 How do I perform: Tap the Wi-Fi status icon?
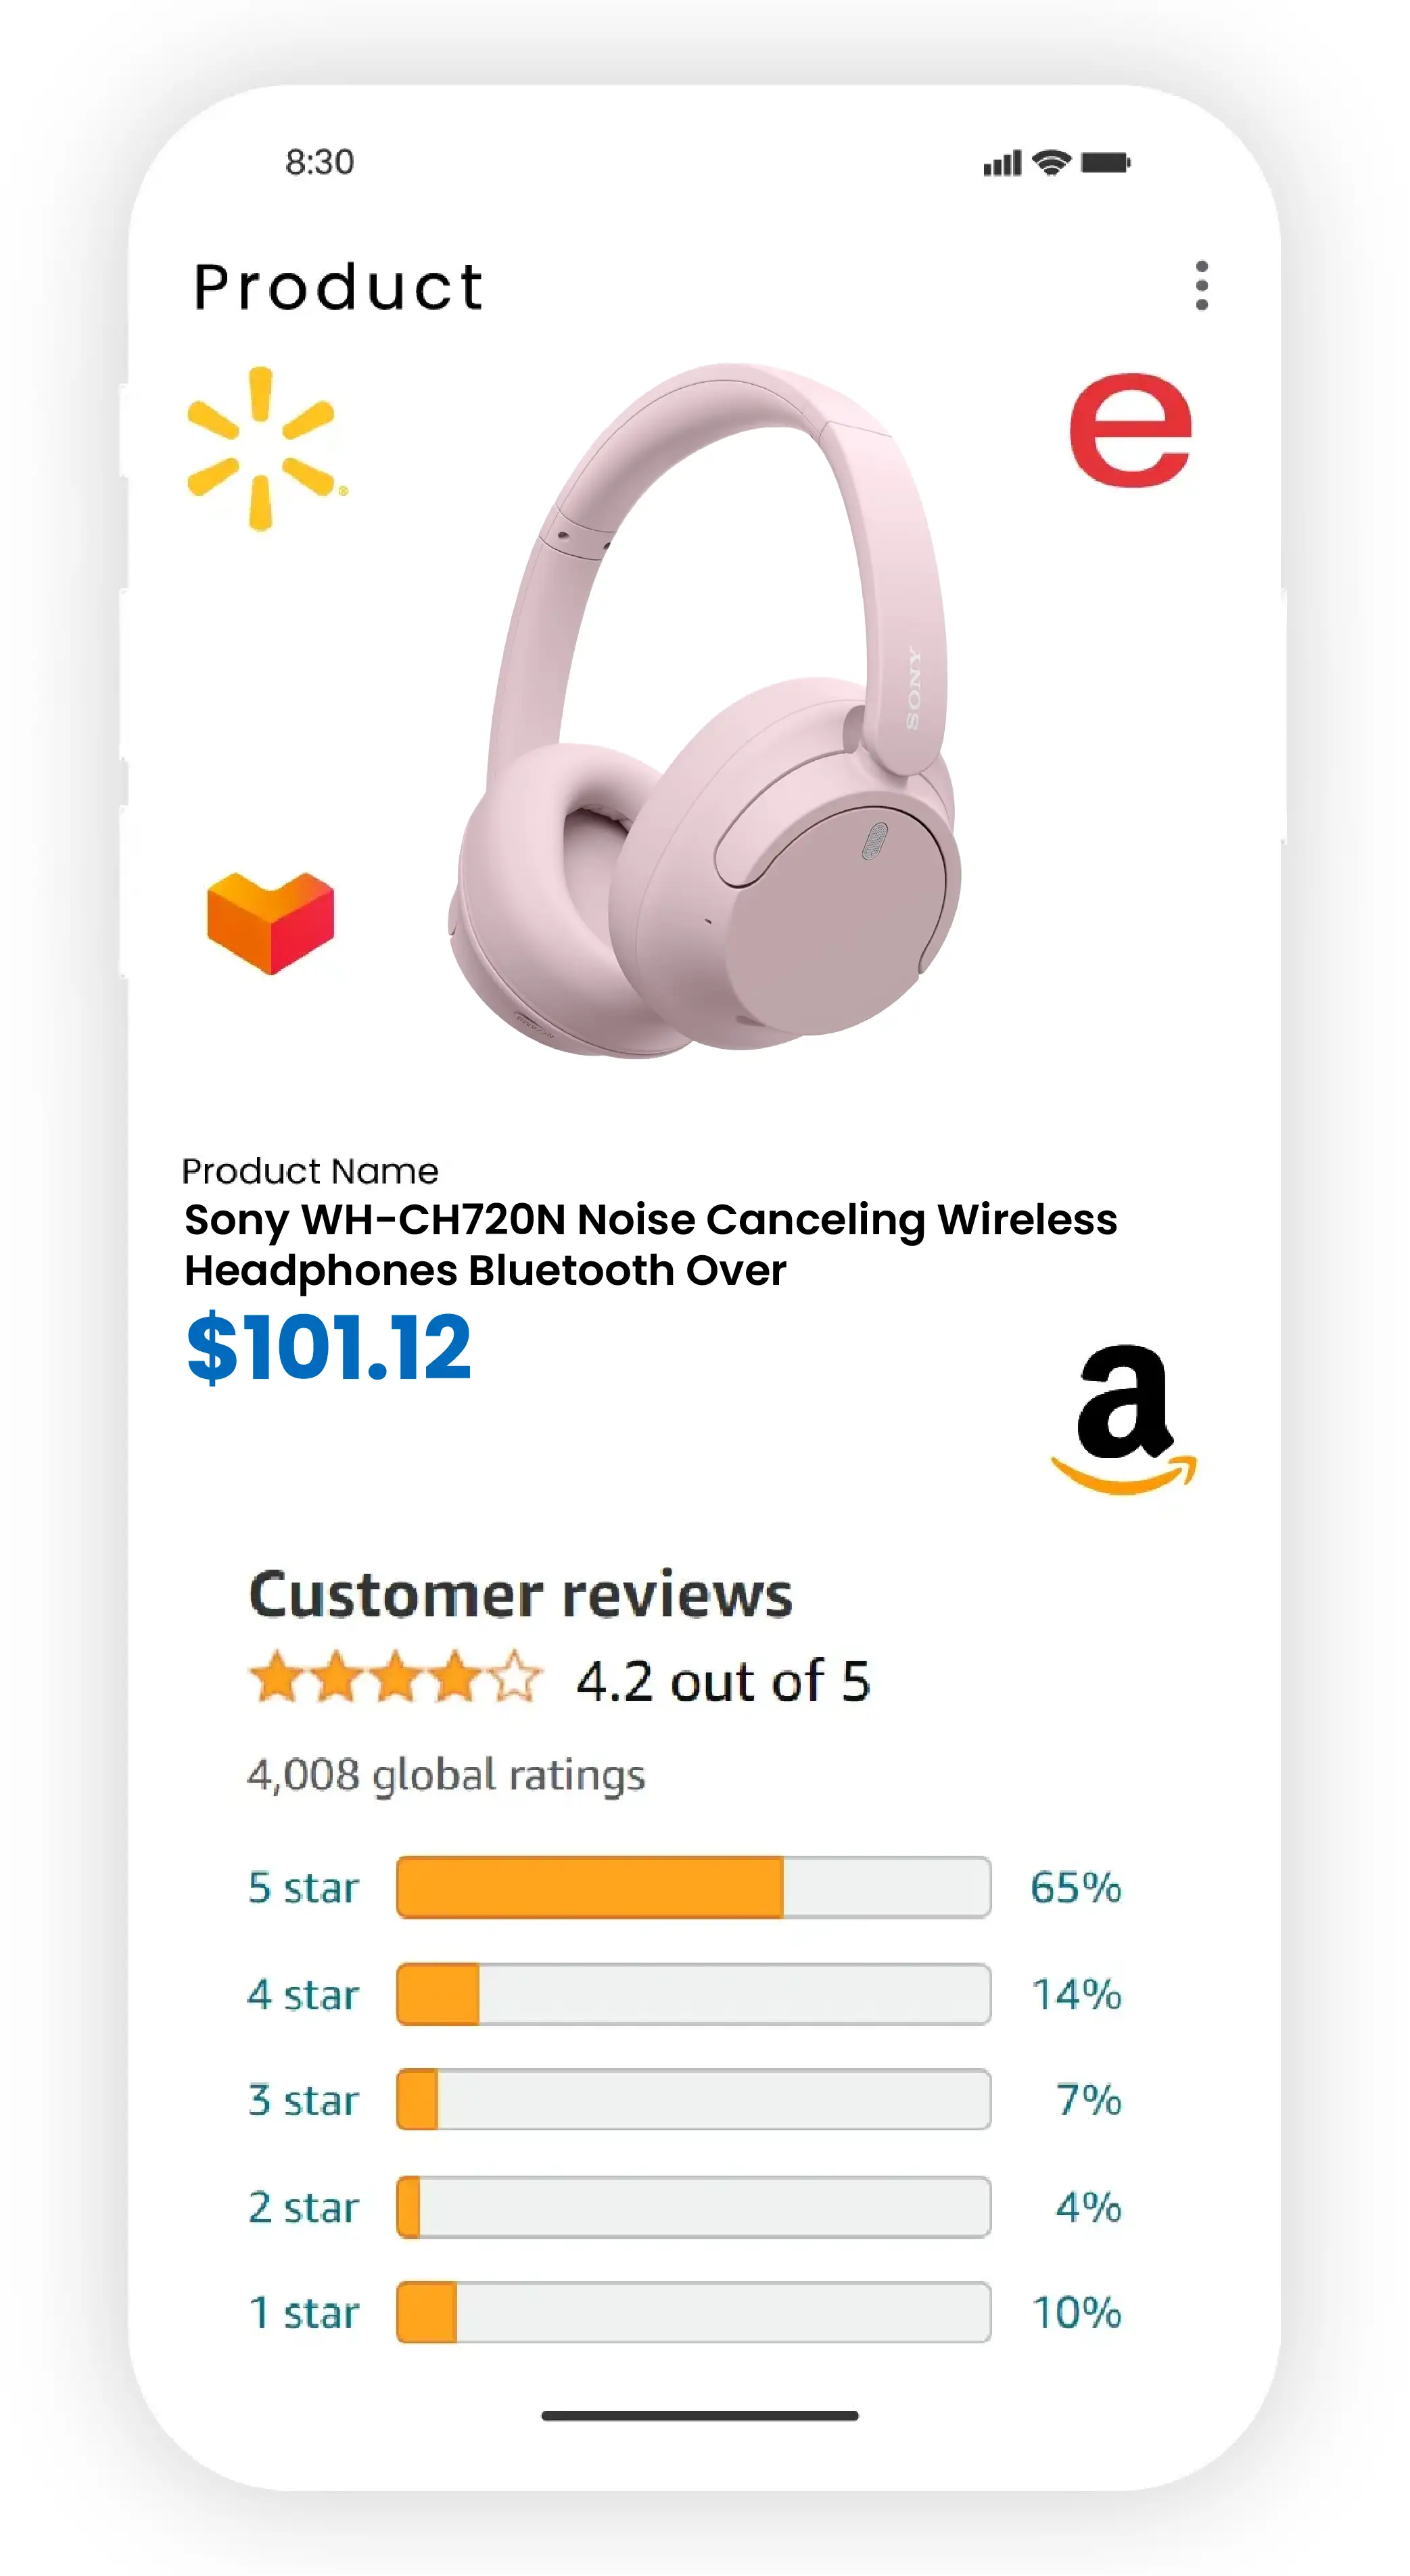(1051, 162)
